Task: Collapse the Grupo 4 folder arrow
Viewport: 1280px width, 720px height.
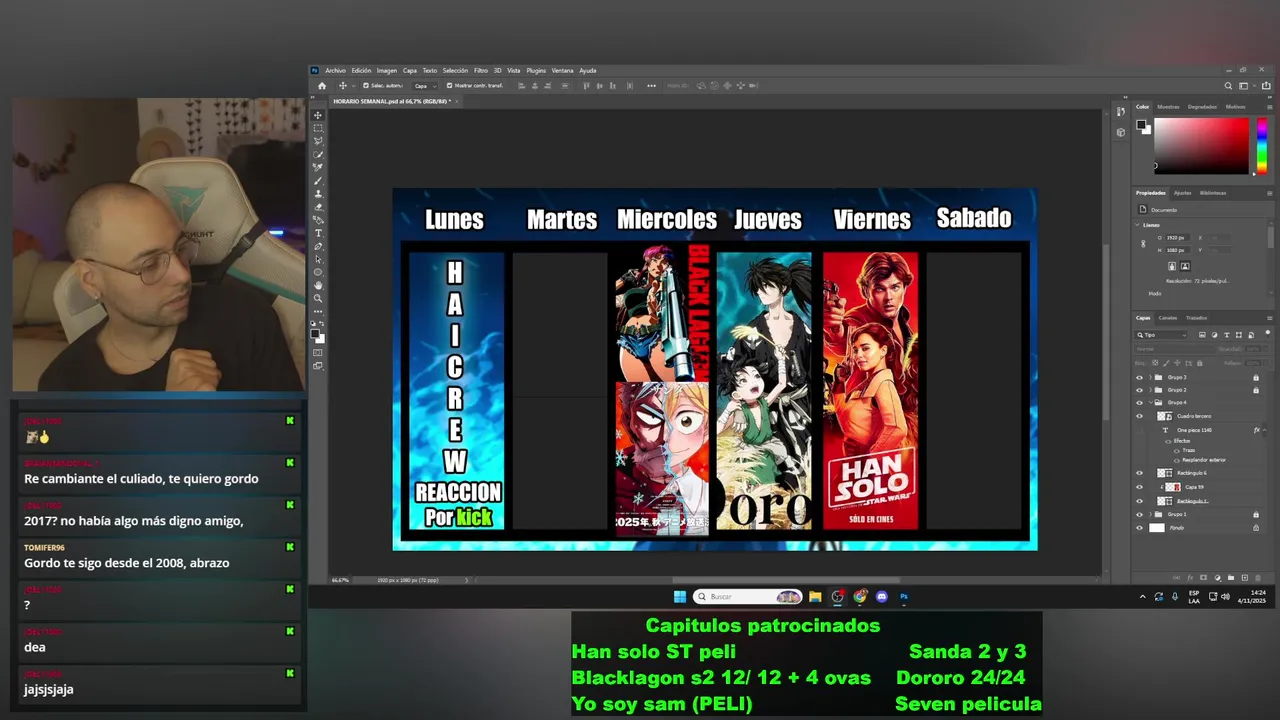Action: 1150,402
